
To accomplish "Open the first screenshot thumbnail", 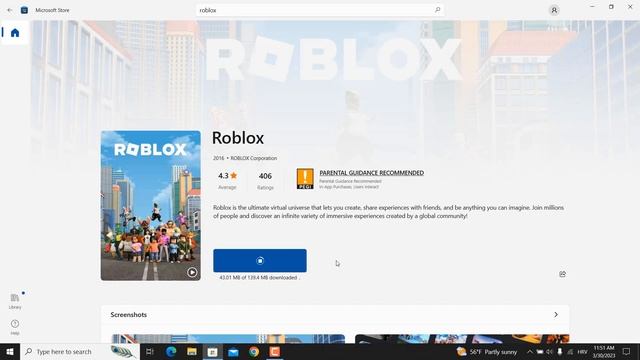I will [228, 339].
